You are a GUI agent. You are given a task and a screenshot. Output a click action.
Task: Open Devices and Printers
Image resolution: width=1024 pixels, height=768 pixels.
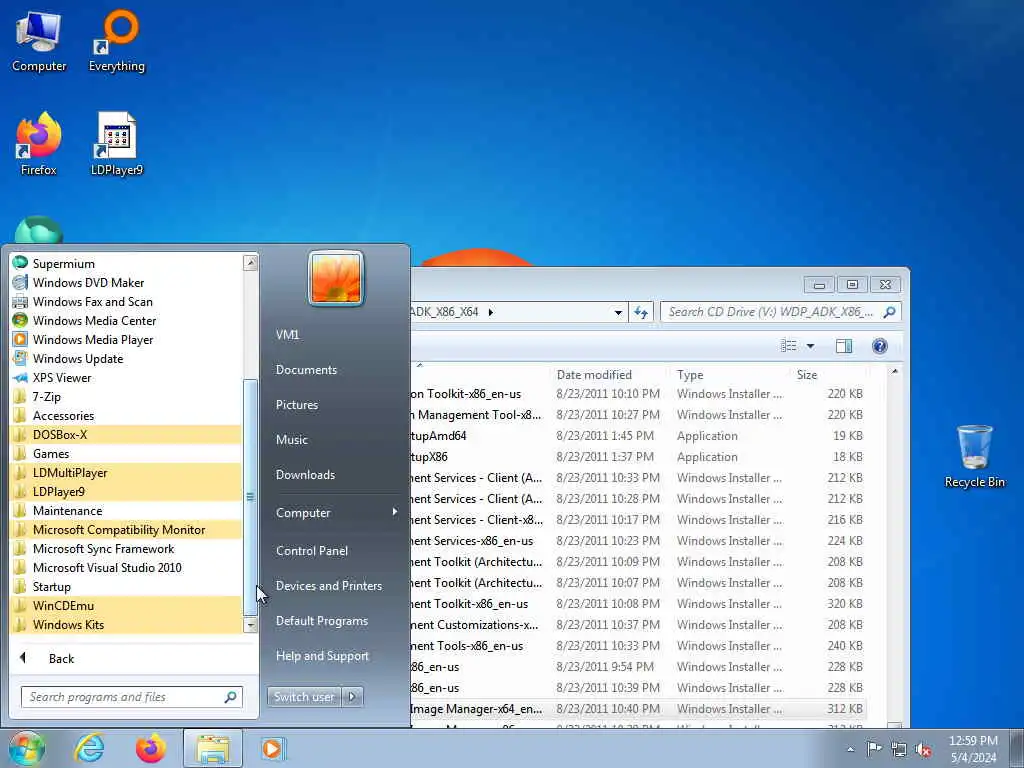coord(328,586)
